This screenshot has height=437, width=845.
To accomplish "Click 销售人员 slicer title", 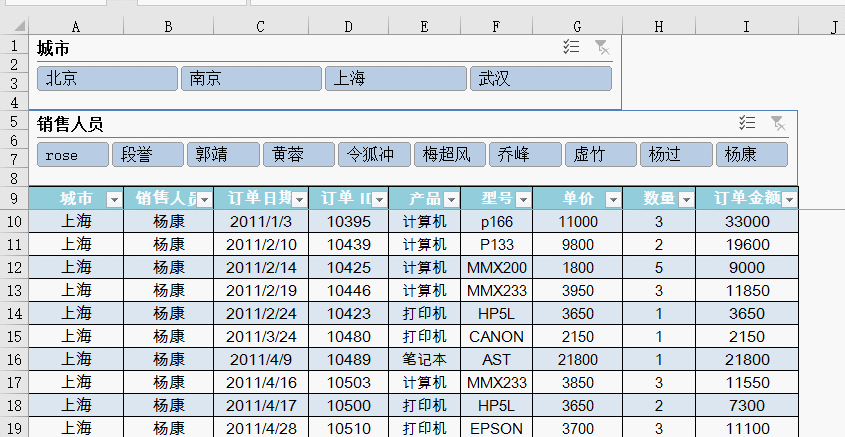I will 70,124.
